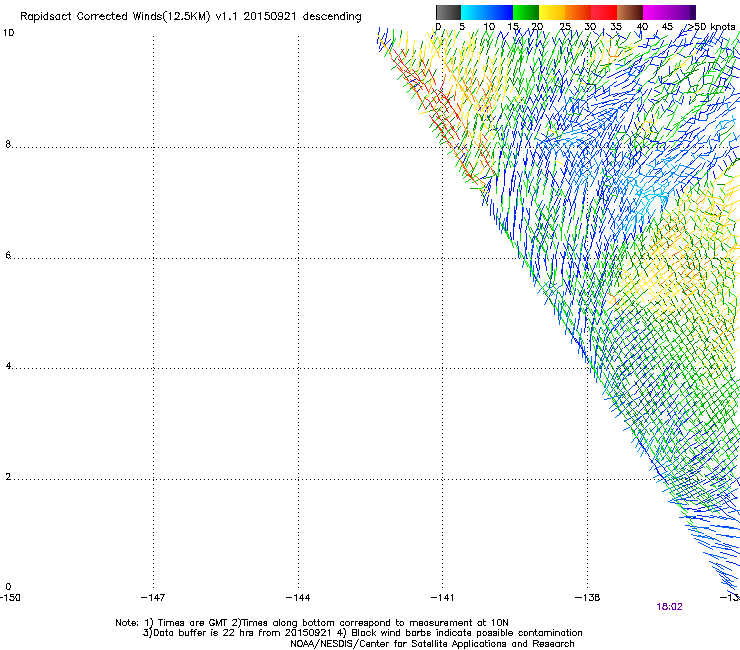Click the '35' label under the color bar

click(x=616, y=27)
